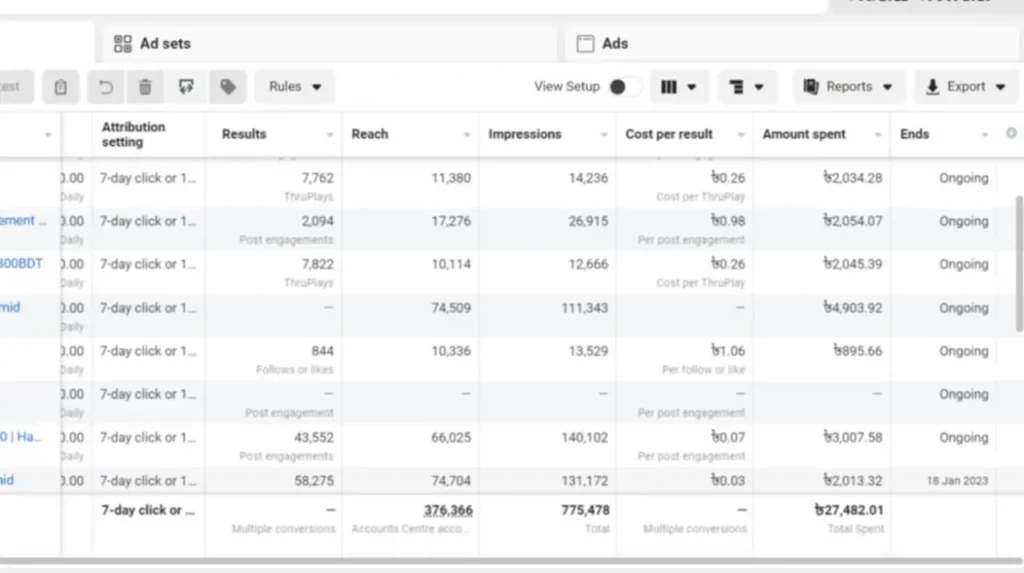The height and width of the screenshot is (573, 1024).
Task: Click the horizontal scrollbar at table bottom
Action: [x=500, y=562]
